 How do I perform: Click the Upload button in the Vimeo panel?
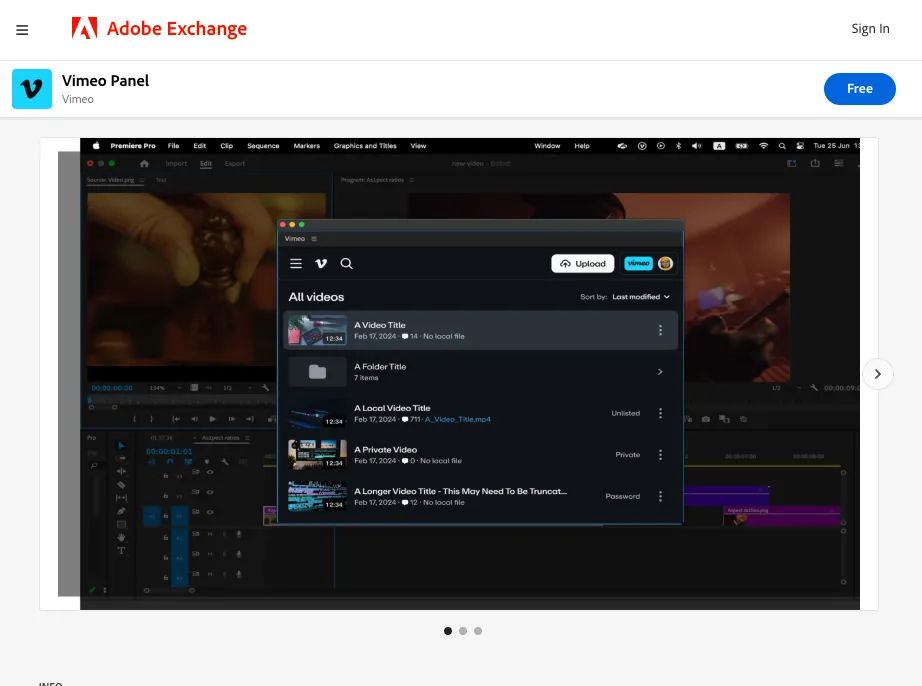coord(582,263)
